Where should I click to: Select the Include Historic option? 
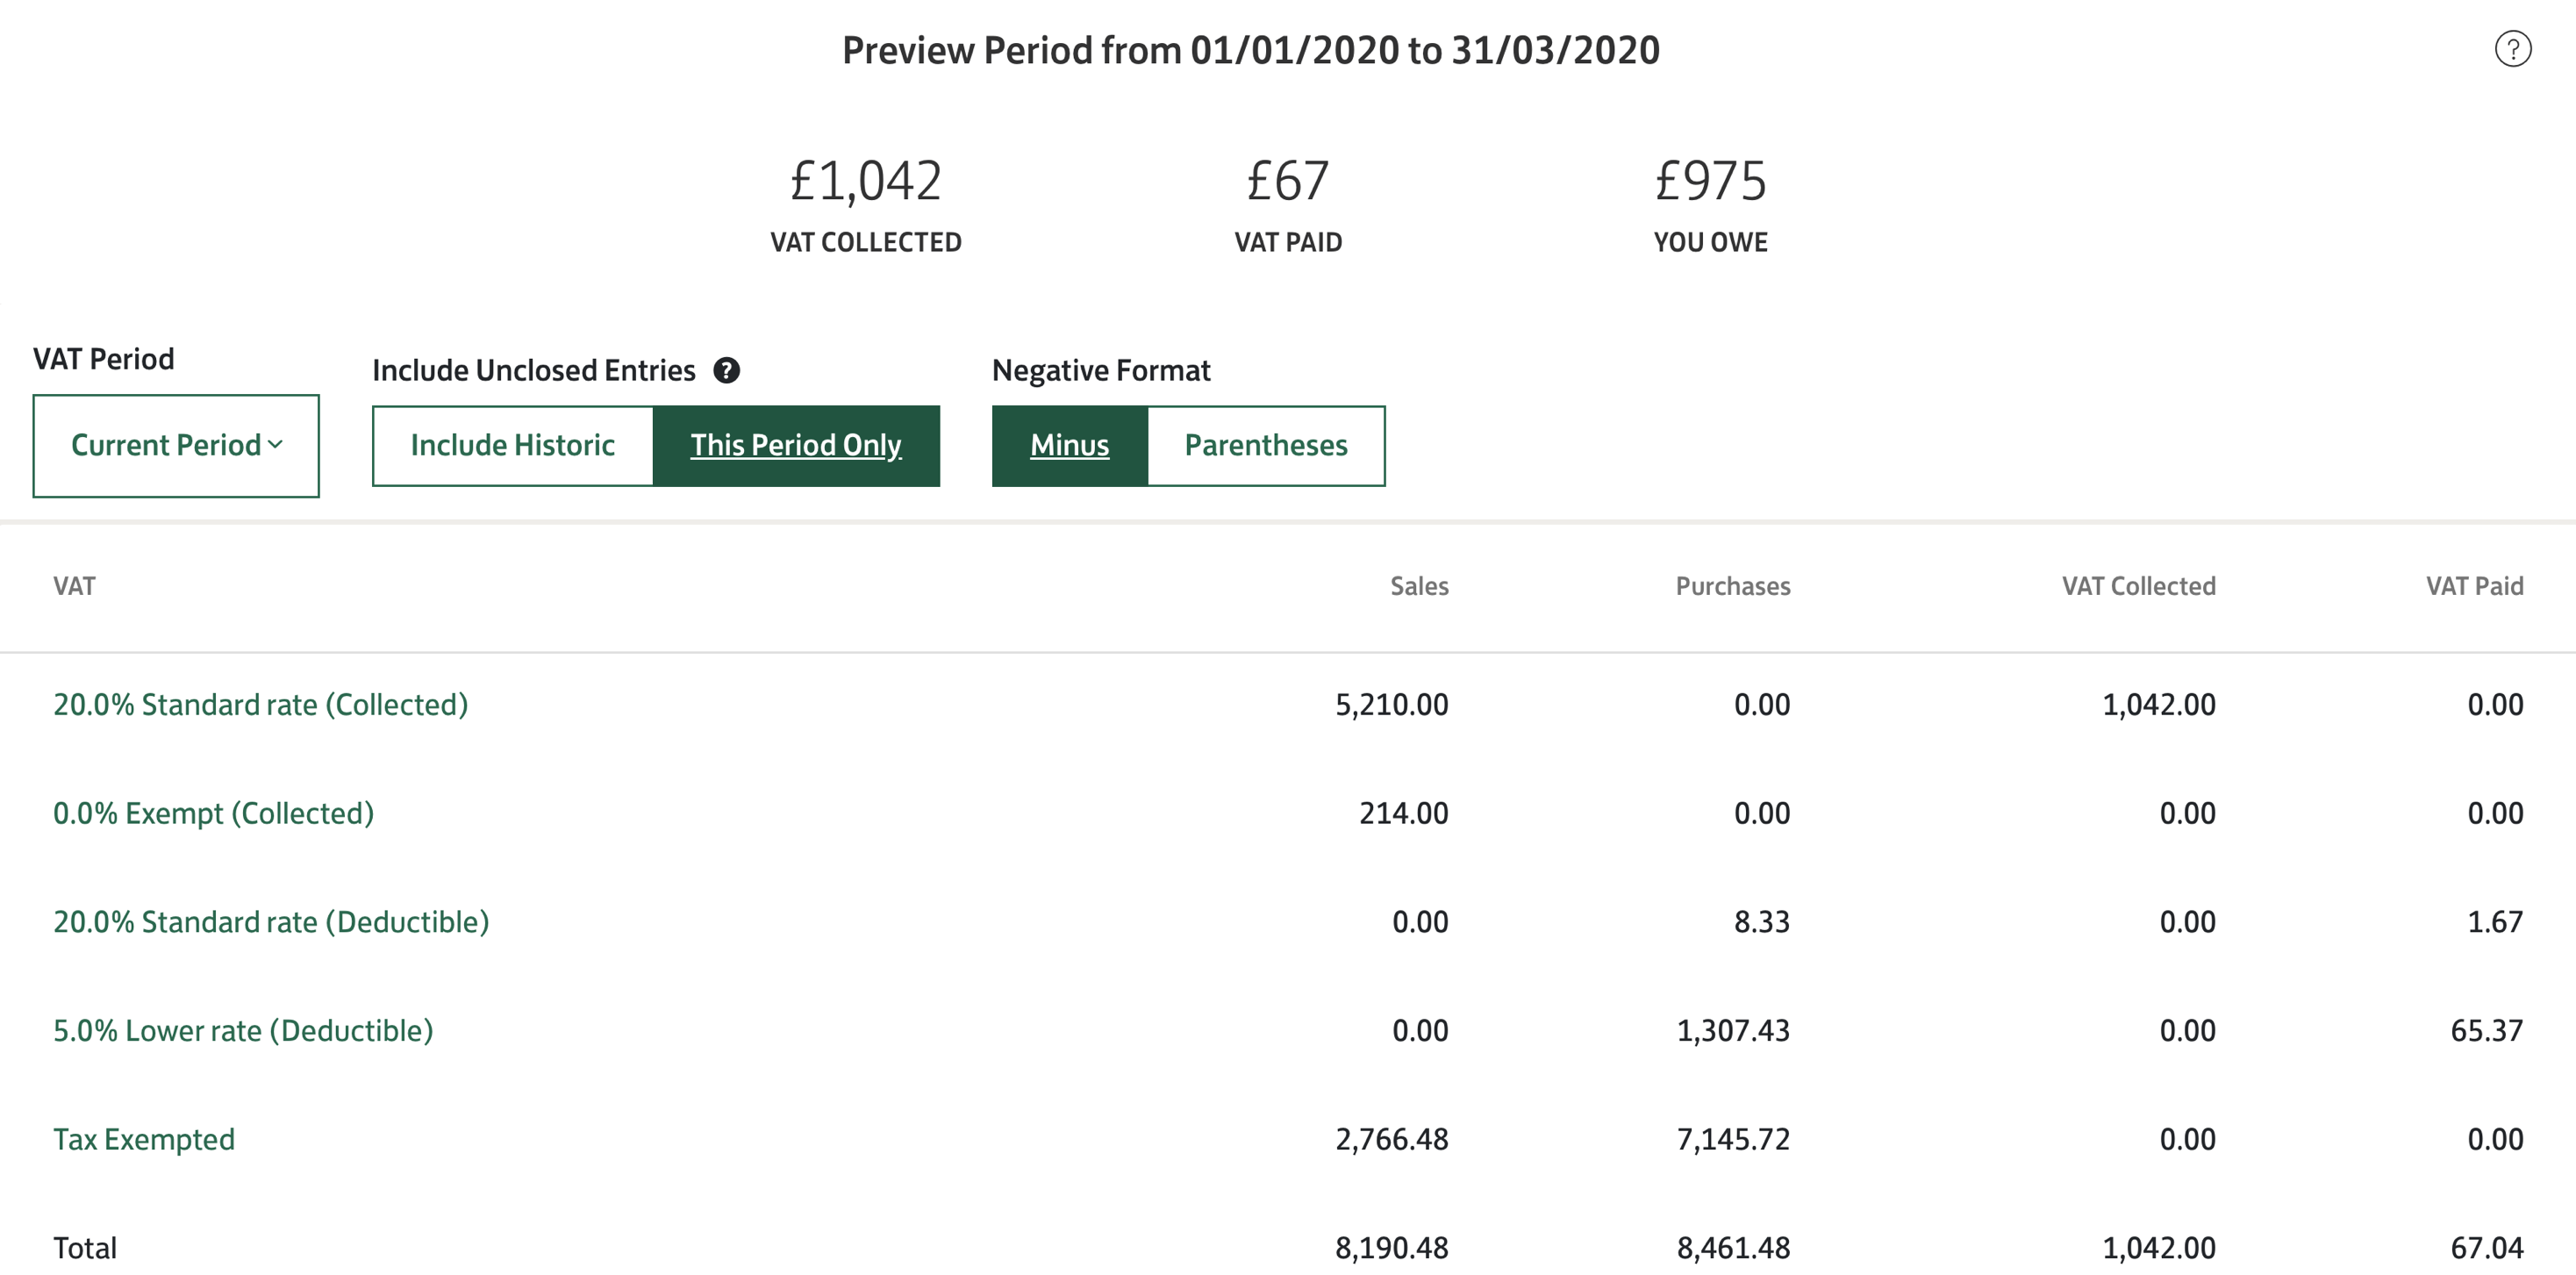513,446
